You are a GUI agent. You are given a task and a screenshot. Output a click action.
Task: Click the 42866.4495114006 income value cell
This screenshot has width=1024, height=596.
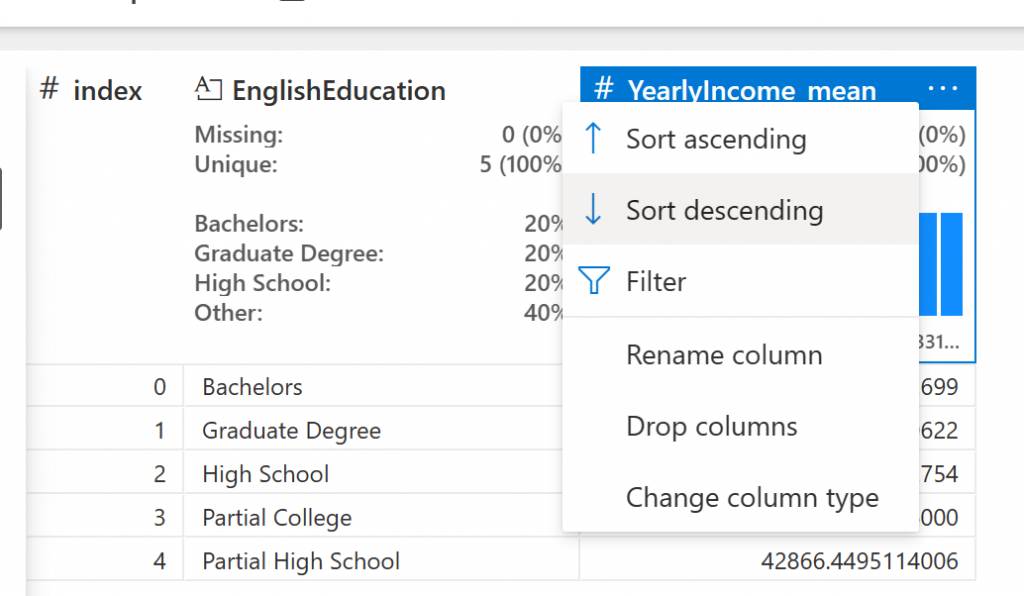pyautogui.click(x=859, y=561)
